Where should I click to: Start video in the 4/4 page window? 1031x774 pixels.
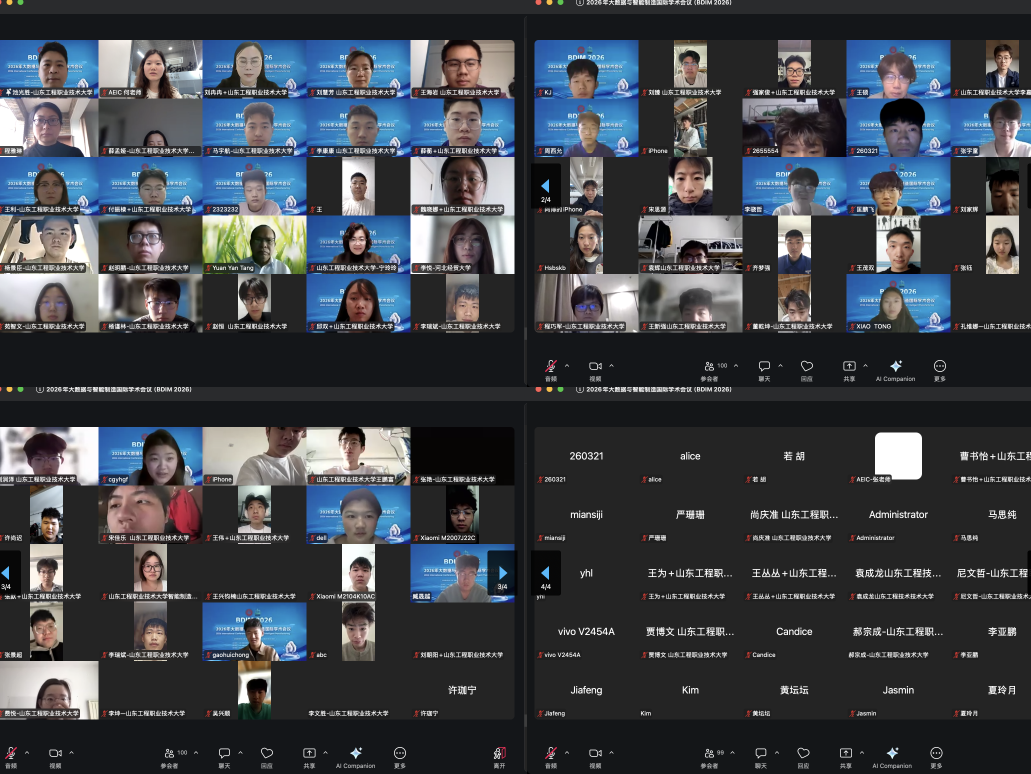click(x=595, y=754)
